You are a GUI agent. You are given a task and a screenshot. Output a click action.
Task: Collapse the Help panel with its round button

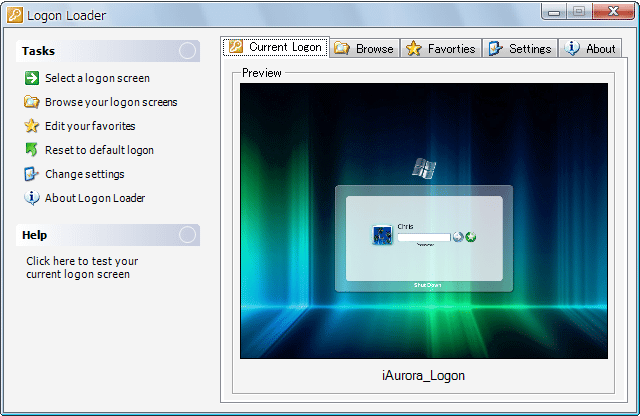[x=187, y=235]
